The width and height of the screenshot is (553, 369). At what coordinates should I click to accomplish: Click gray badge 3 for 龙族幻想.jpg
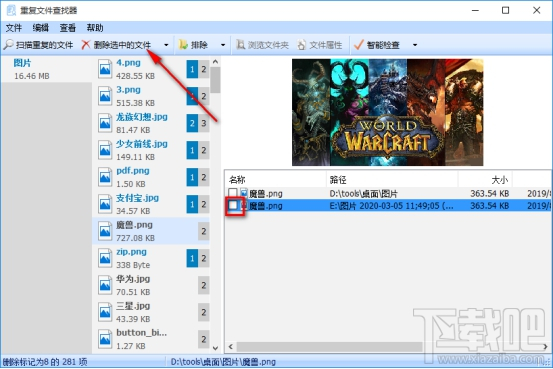pos(204,123)
